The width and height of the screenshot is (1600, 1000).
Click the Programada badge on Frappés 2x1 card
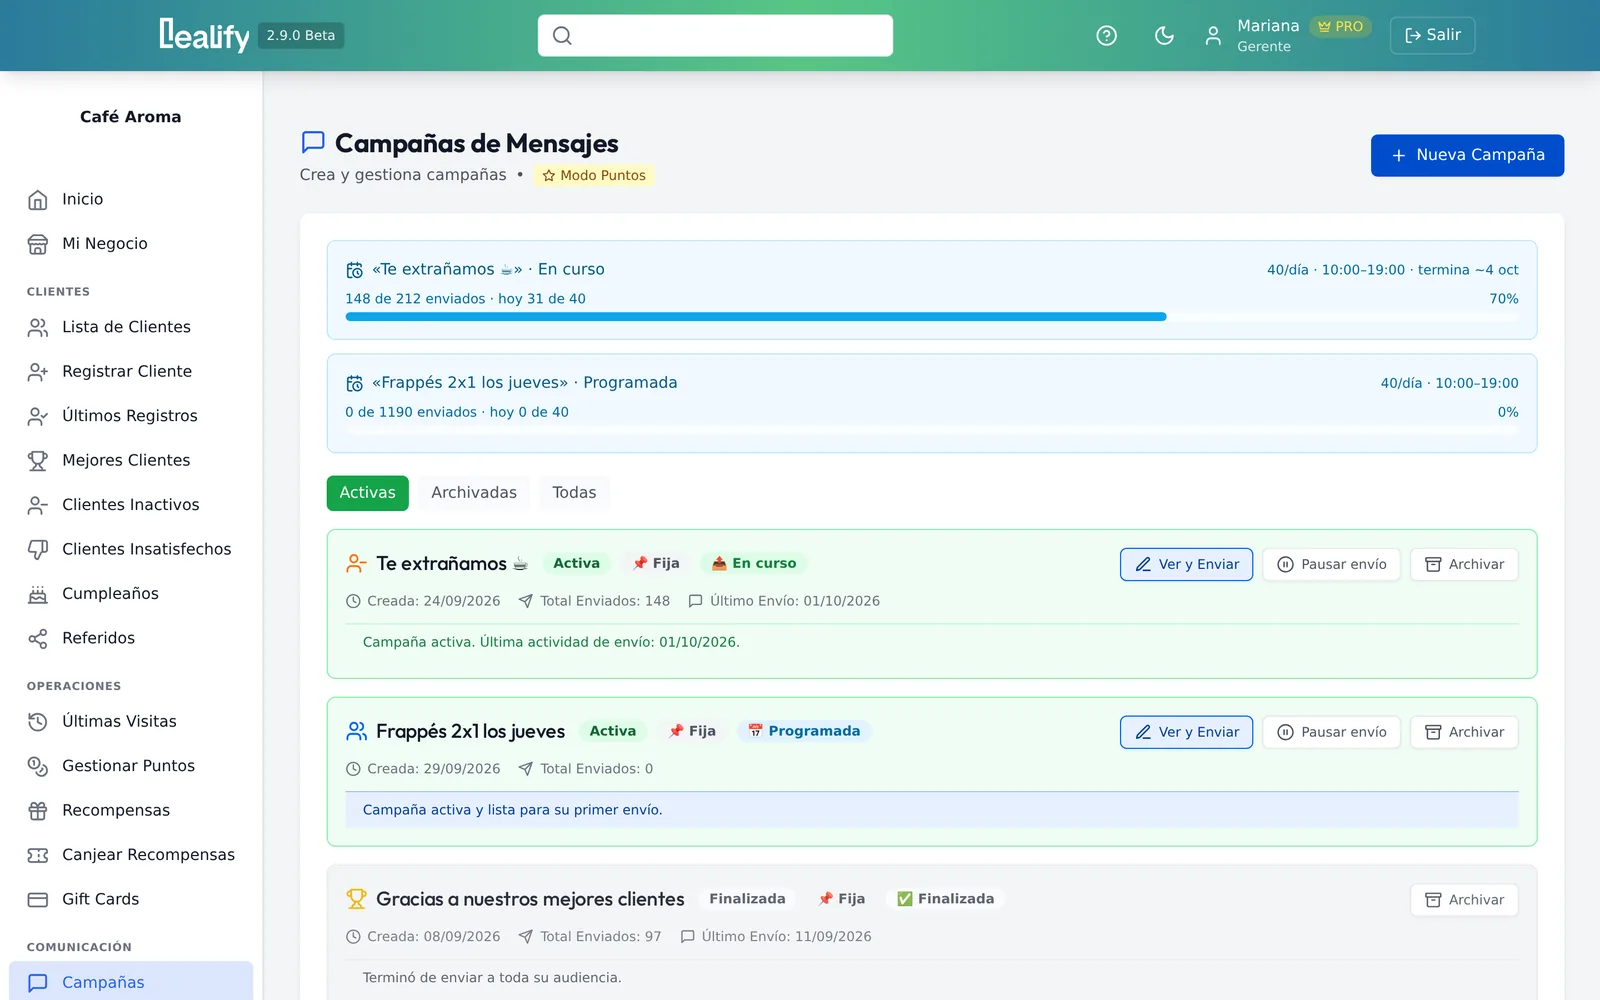(x=805, y=731)
